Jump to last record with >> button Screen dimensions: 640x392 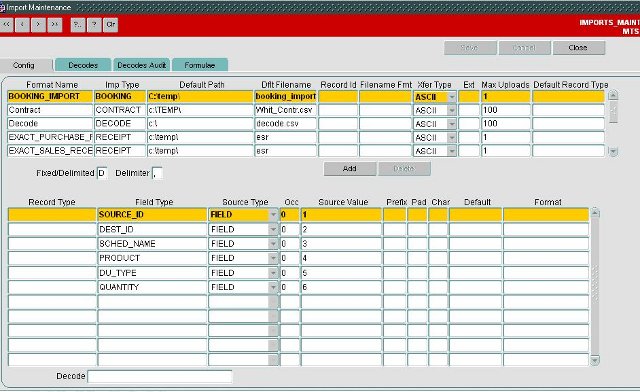pos(55,24)
